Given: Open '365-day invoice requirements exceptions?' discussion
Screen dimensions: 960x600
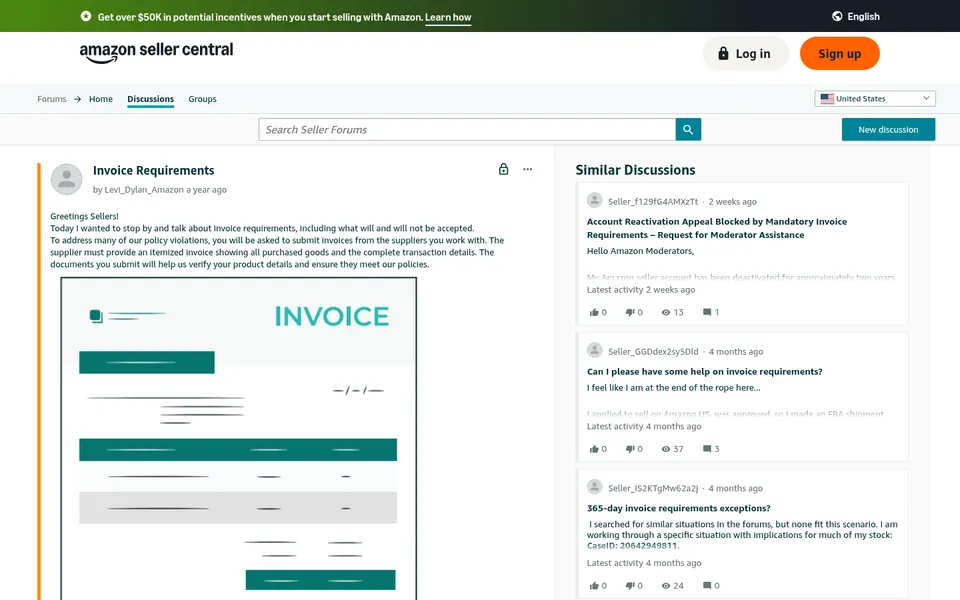Looking at the screenshot, I should [x=678, y=508].
